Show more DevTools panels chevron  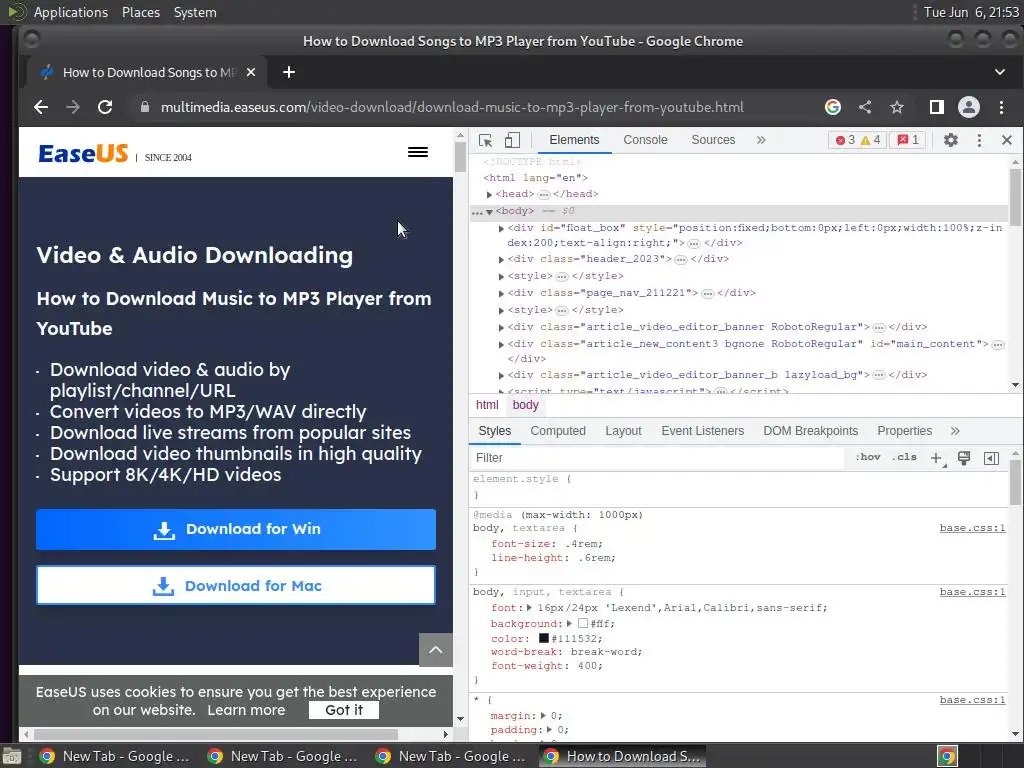tap(761, 140)
